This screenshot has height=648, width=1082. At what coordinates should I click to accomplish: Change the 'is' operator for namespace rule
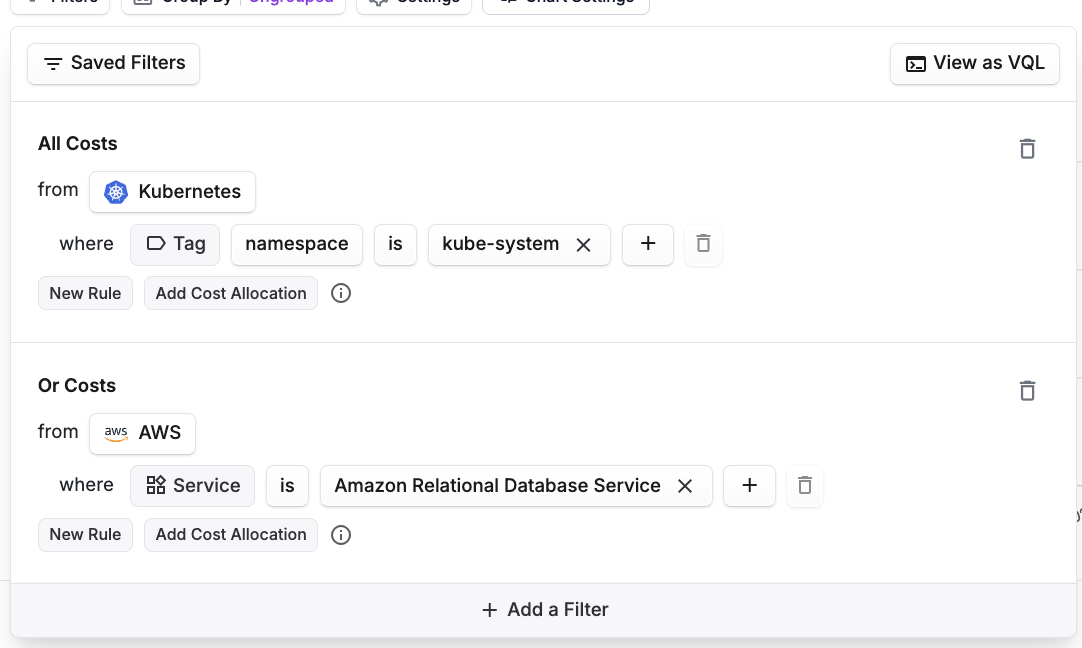[x=395, y=244]
